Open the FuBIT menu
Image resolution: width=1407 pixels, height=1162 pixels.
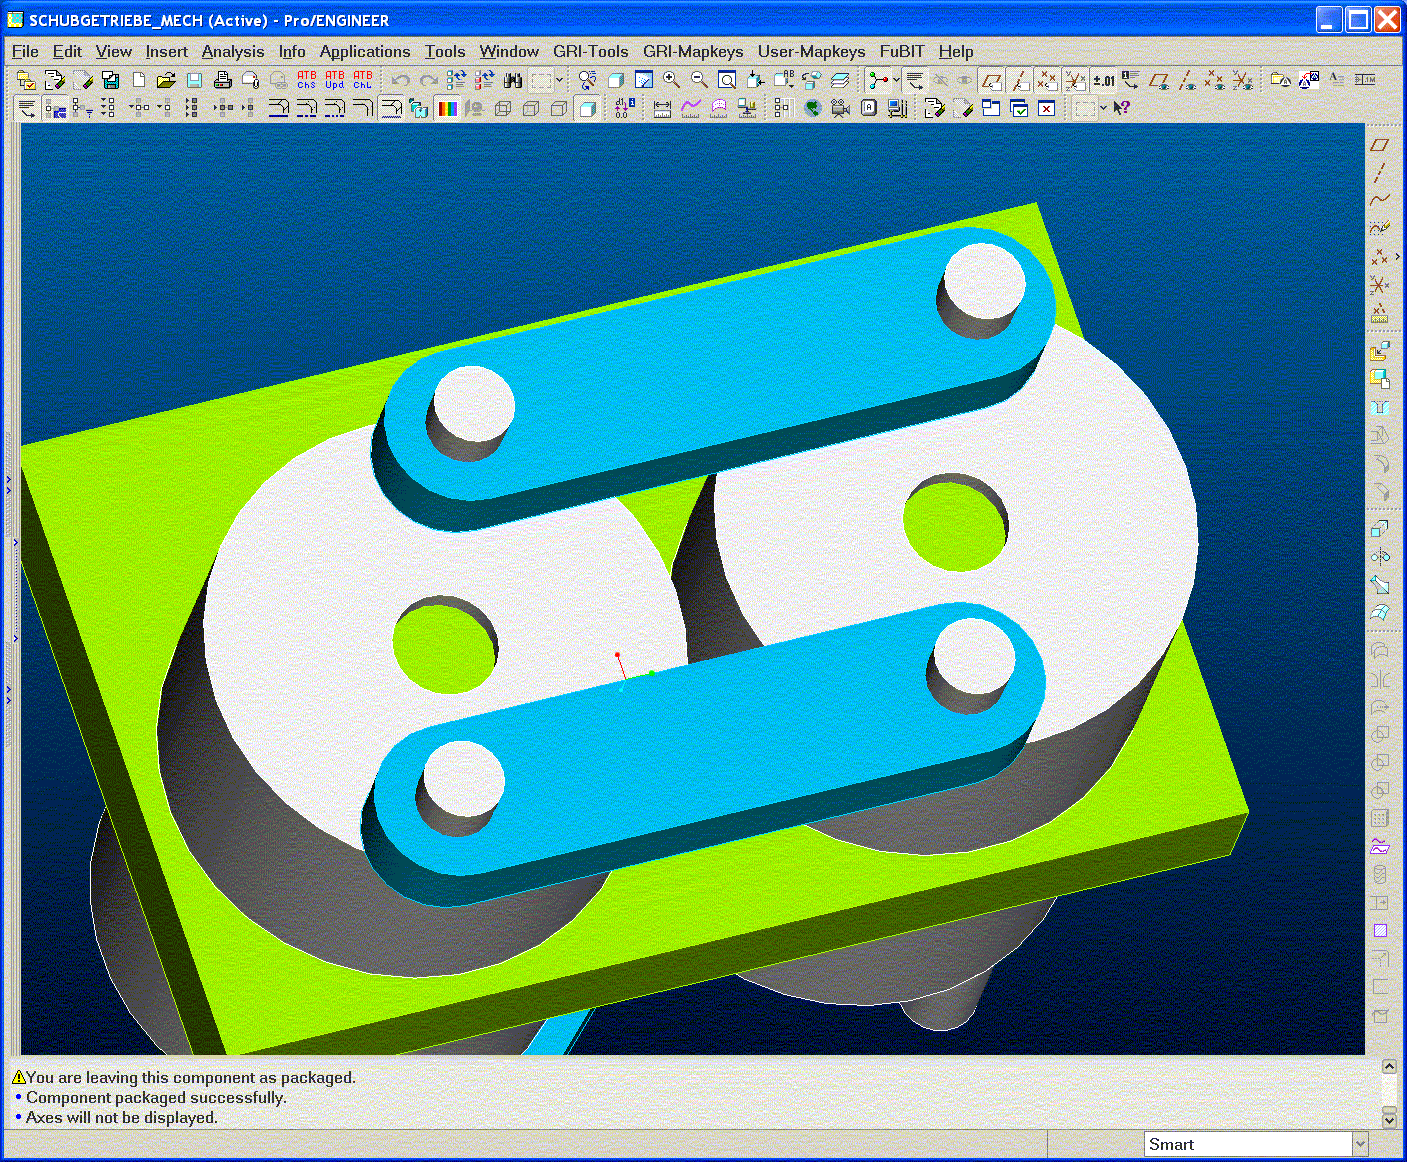pos(901,51)
